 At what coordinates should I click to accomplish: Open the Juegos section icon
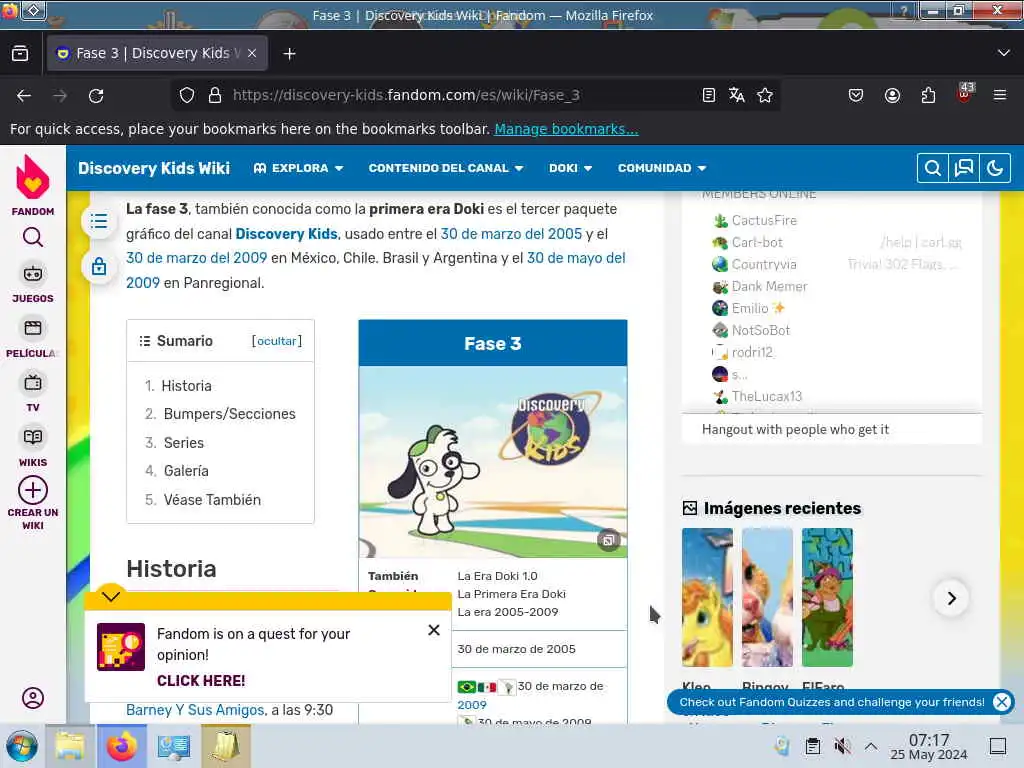pos(33,274)
